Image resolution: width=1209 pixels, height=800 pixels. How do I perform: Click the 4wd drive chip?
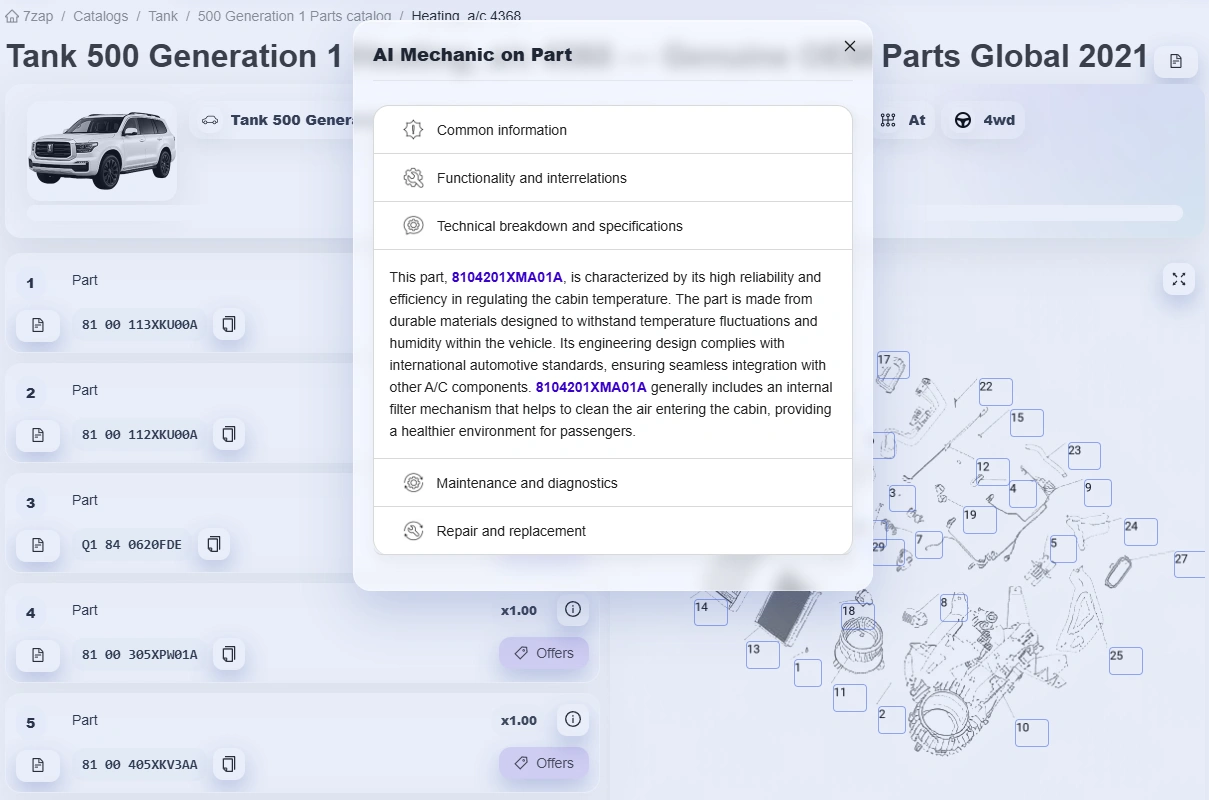pos(984,120)
